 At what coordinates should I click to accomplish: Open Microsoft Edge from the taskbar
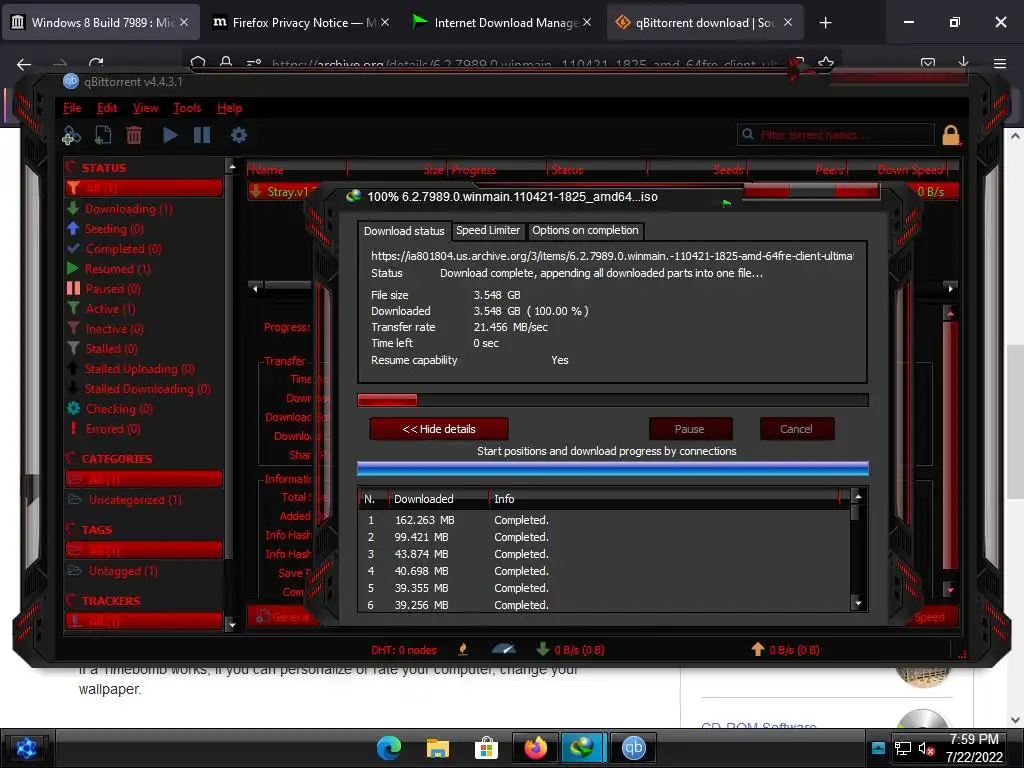tap(389, 748)
